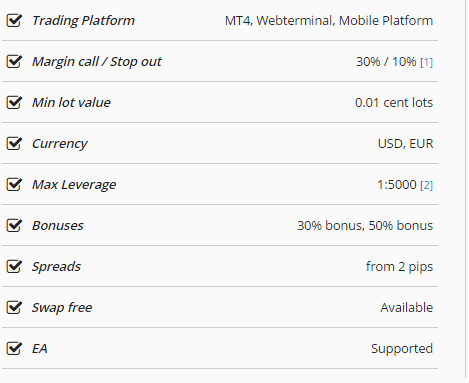Select the check icon for Min lot value
This screenshot has height=383, width=469.
[x=14, y=103]
